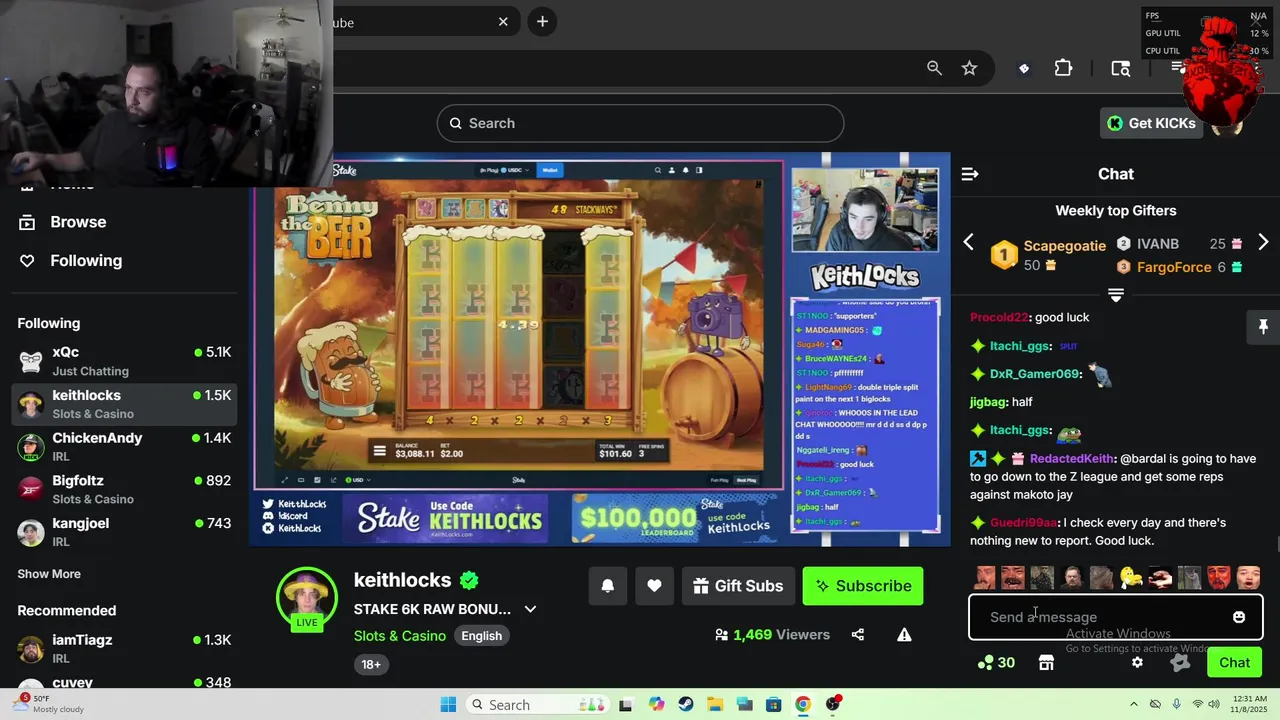Image resolution: width=1280 pixels, height=720 pixels.
Task: Click Scapegoatie top gifter name
Action: [x=1064, y=245]
